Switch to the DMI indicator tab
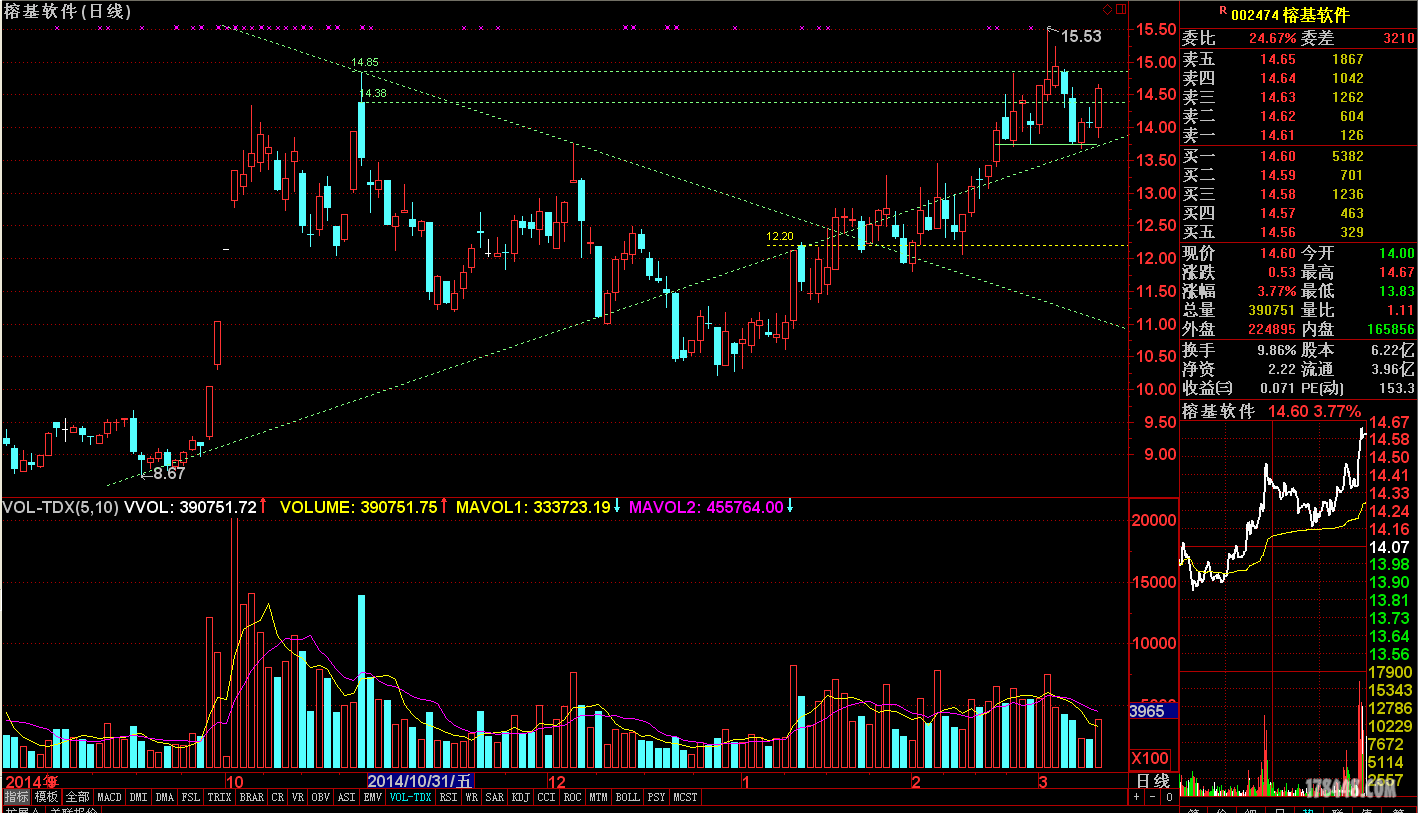Viewport: 1418px width, 813px height. 138,797
